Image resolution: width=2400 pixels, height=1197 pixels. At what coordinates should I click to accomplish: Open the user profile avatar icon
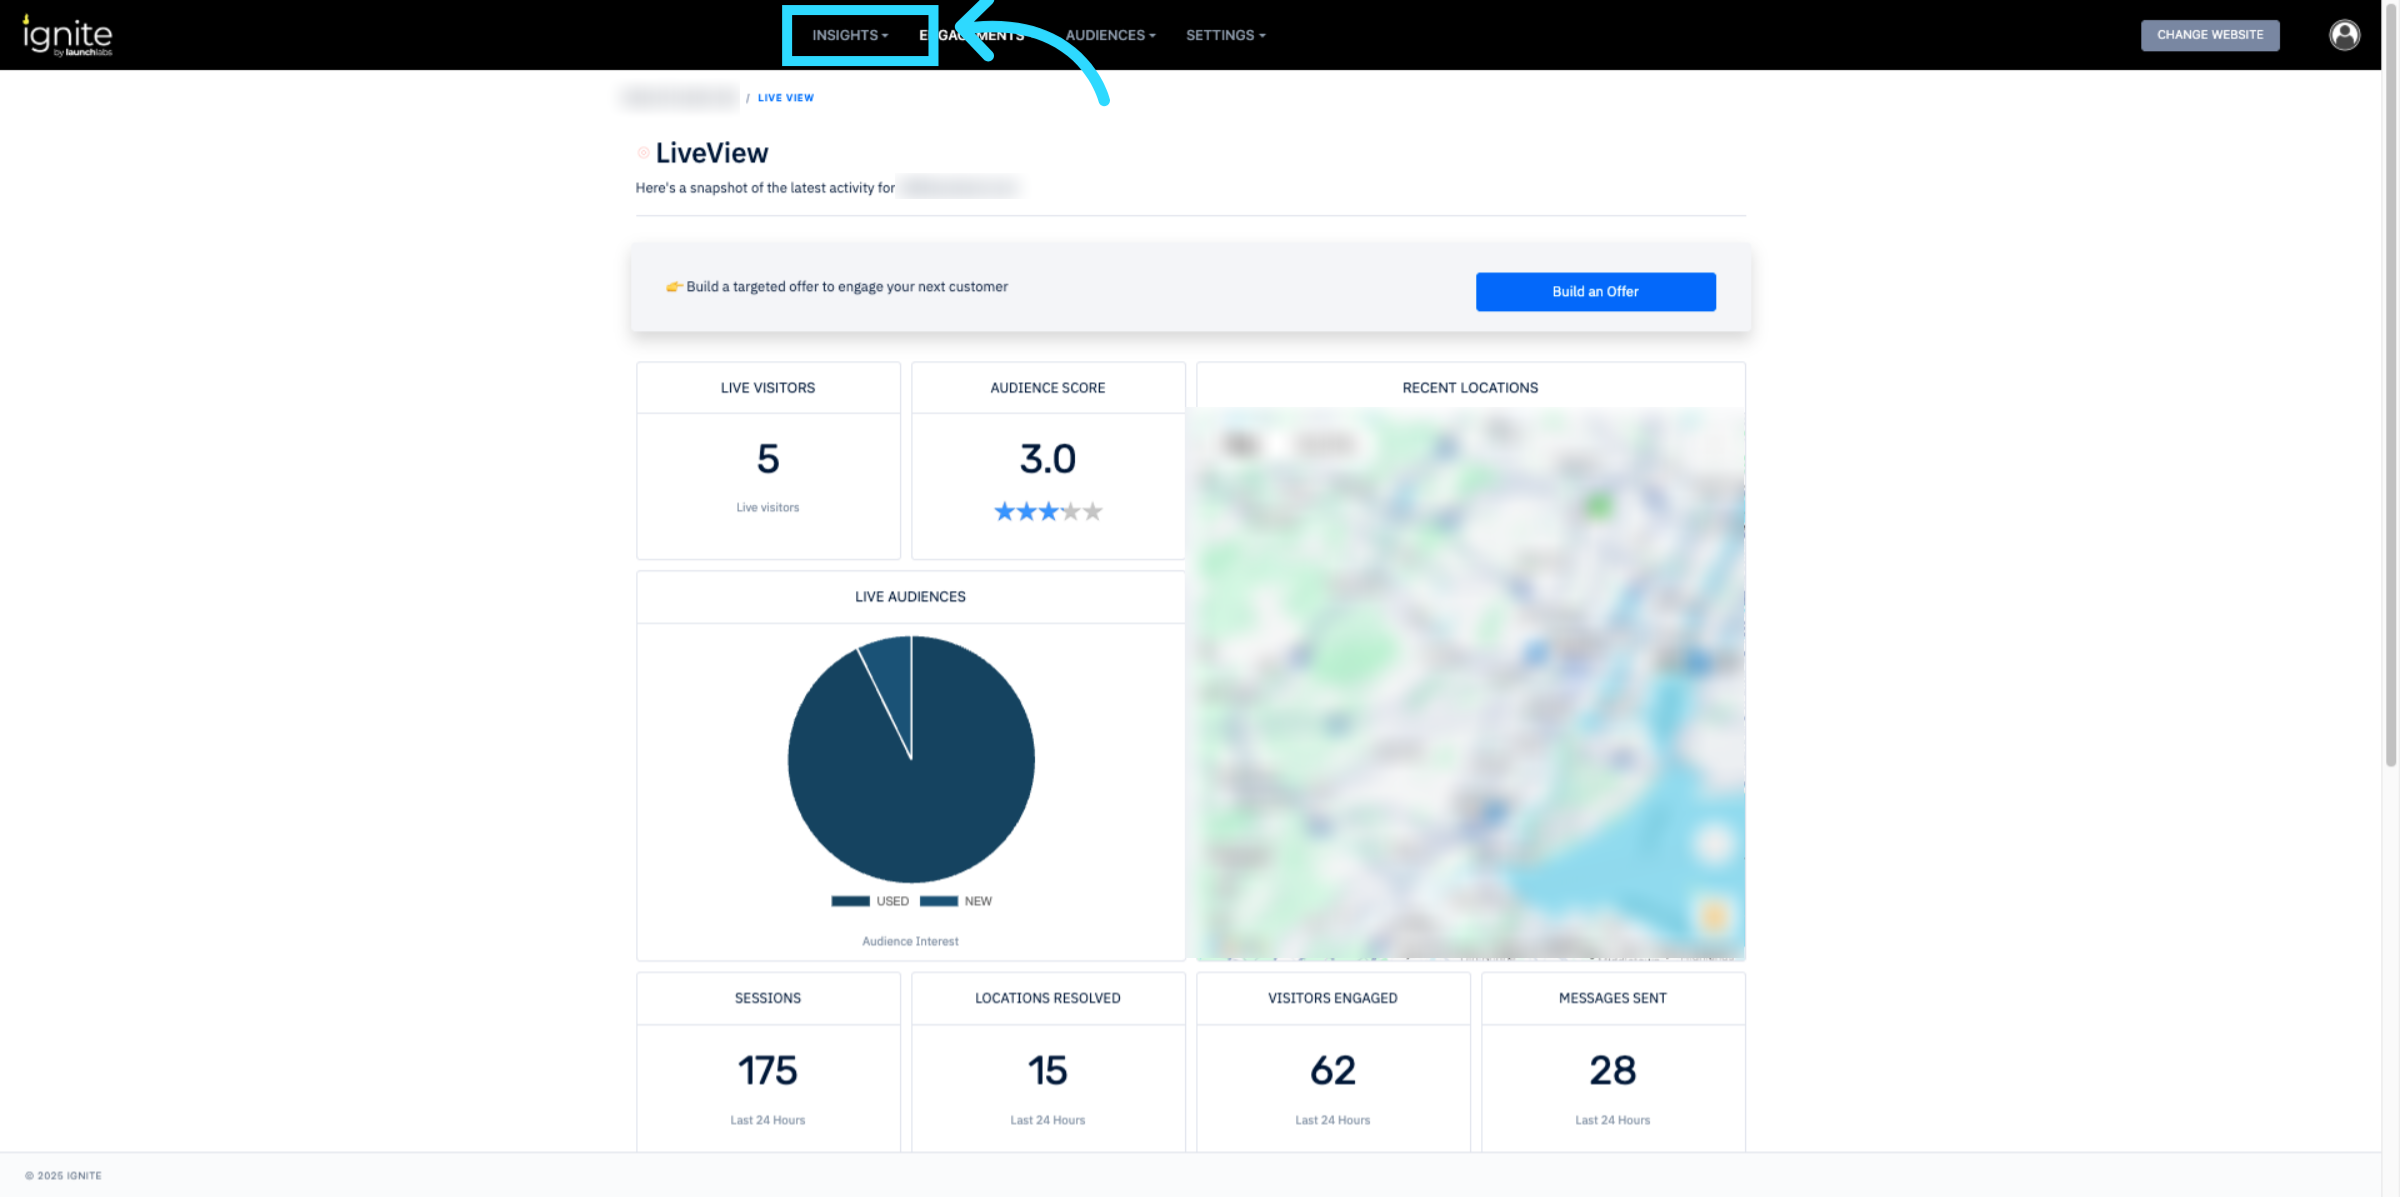tap(2344, 35)
